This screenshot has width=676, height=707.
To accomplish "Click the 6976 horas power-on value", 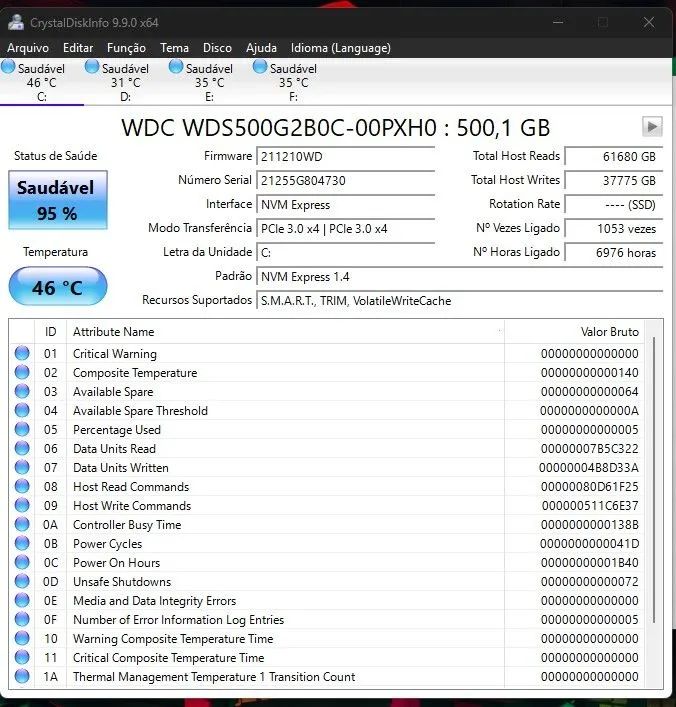I will pyautogui.click(x=614, y=253).
